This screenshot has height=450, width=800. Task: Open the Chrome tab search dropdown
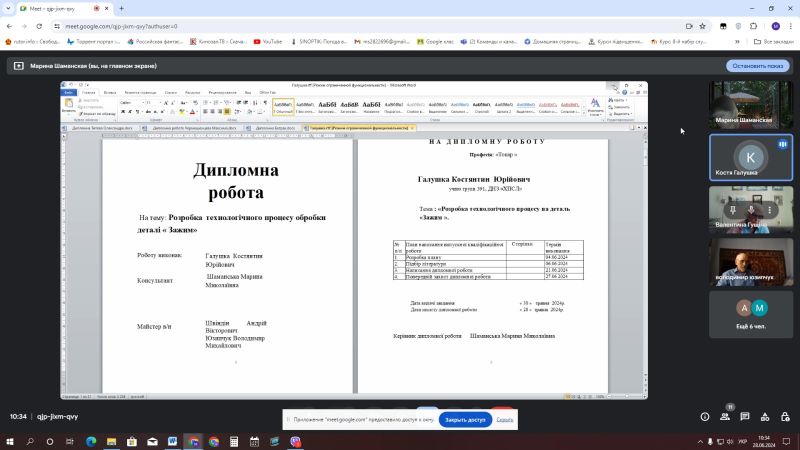(8, 9)
